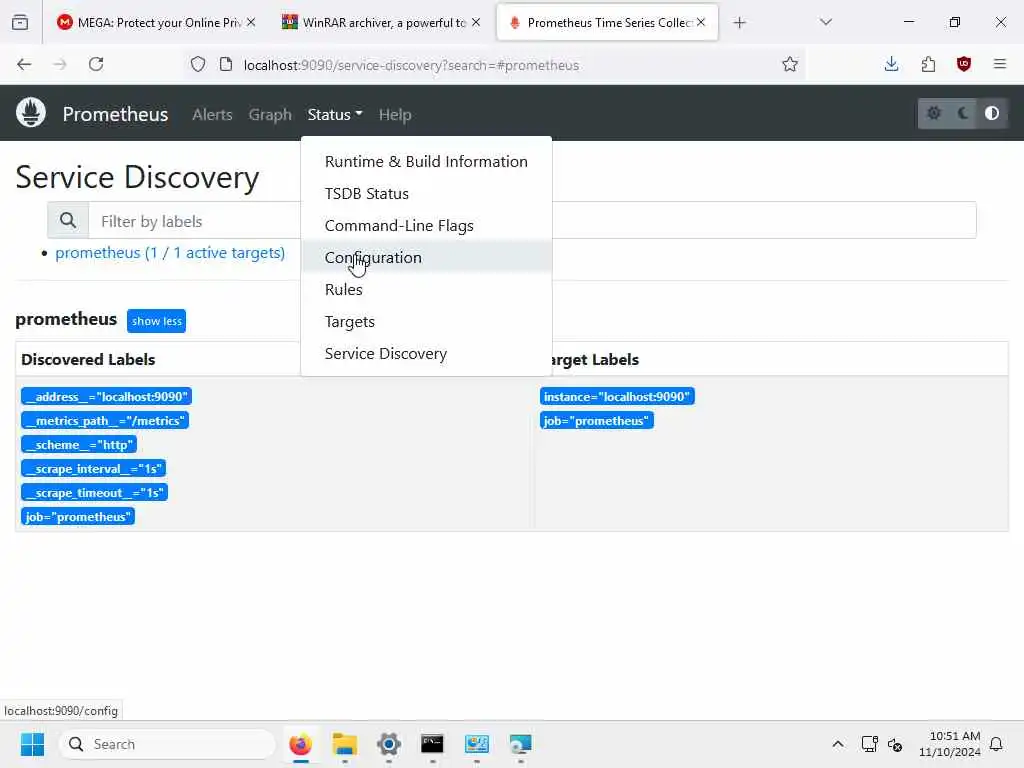Image resolution: width=1024 pixels, height=768 pixels.
Task: Click __address__="localhost:9090" label
Action: 106,396
